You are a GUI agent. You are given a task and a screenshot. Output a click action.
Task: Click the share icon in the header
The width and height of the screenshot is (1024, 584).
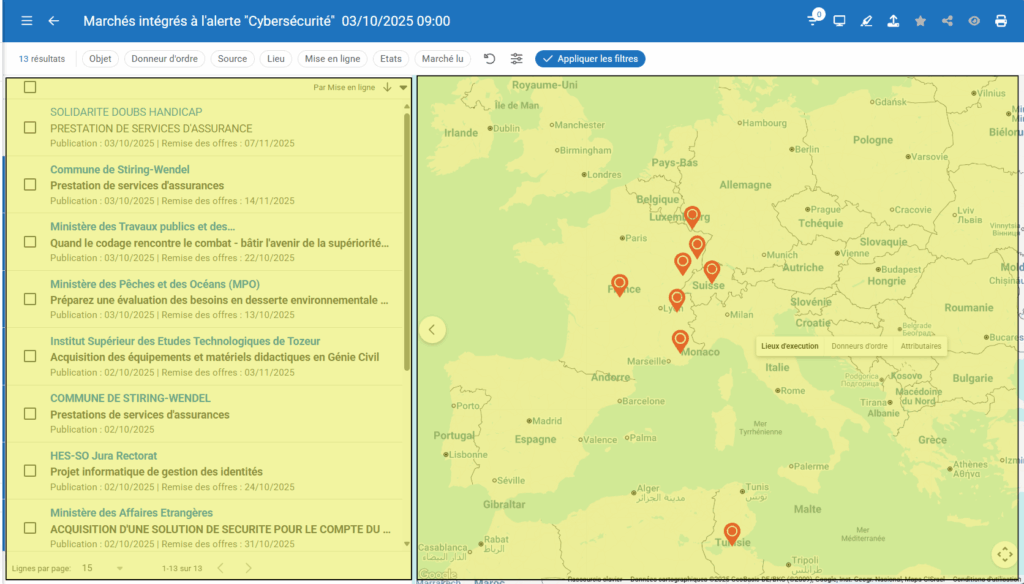[x=947, y=21]
